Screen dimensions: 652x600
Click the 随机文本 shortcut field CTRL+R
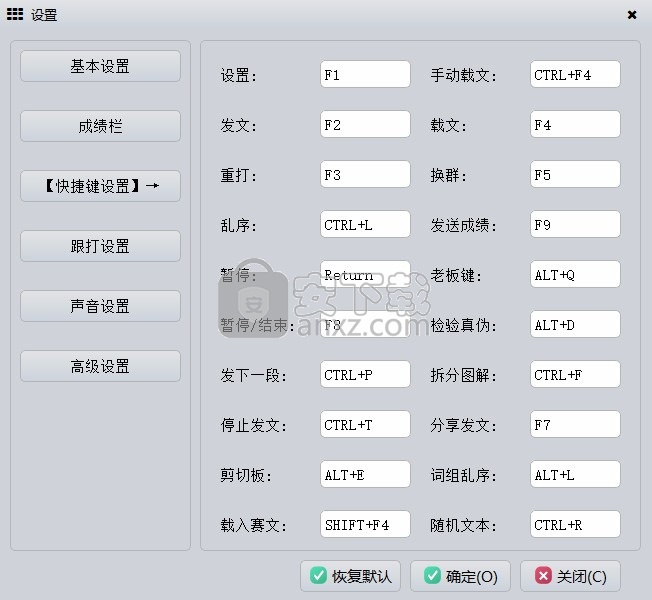575,524
